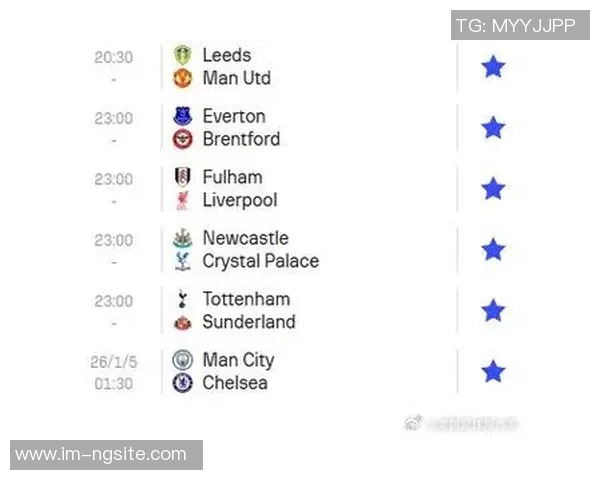Unfavorite the Fulham vs Liverpool match
This screenshot has height=480, width=600.
click(493, 189)
